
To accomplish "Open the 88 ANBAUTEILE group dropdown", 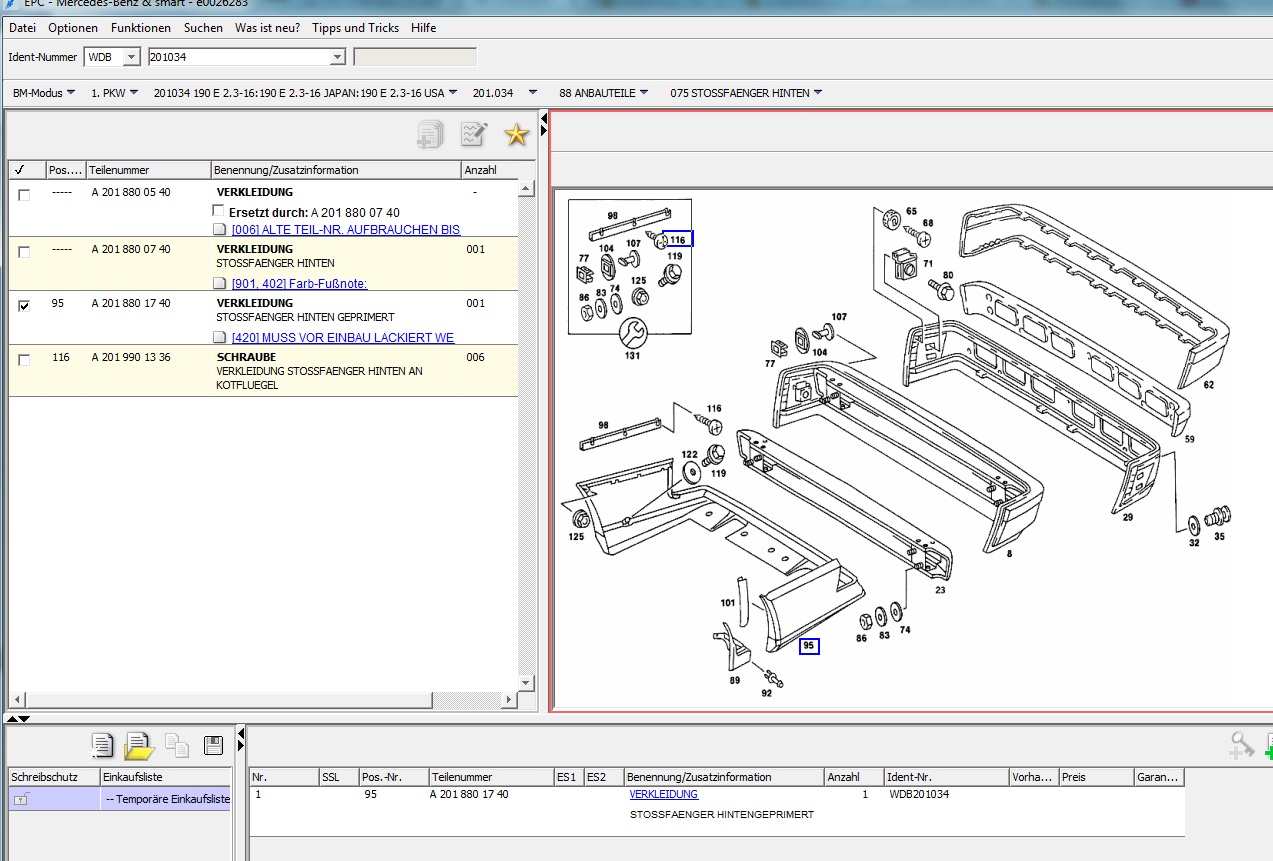I will [604, 93].
